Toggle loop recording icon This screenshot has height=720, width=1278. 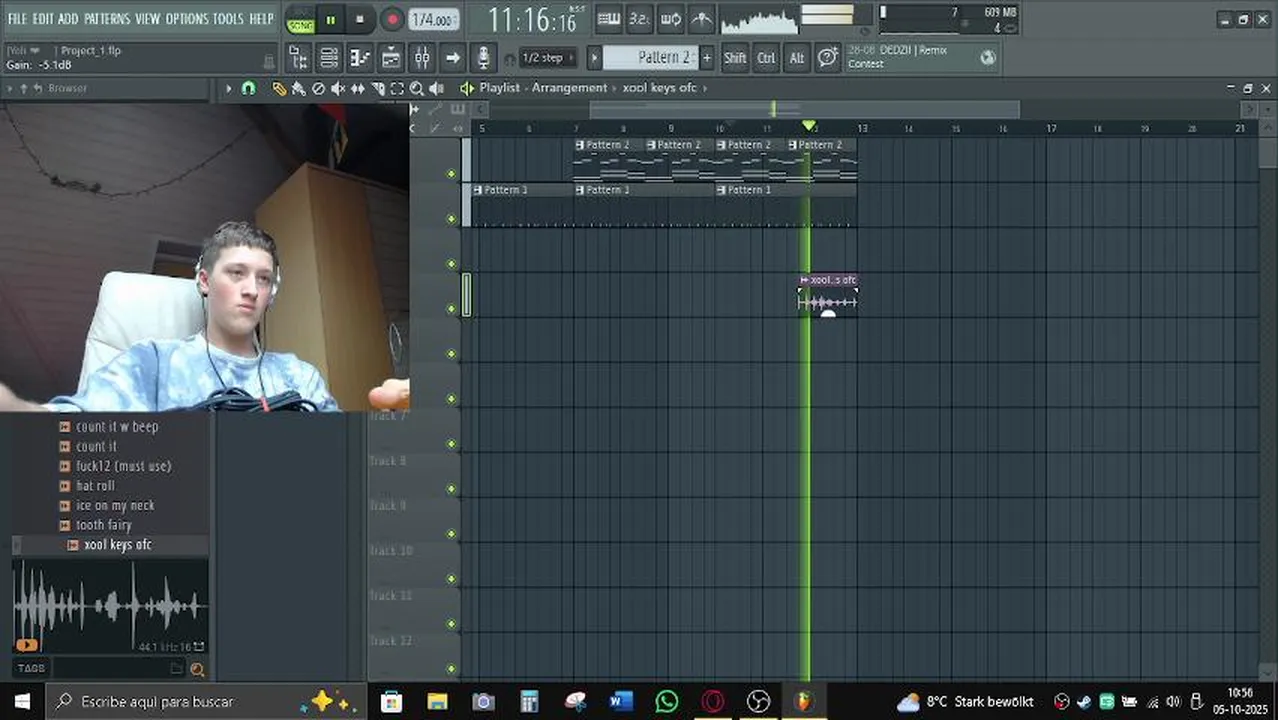point(671,19)
